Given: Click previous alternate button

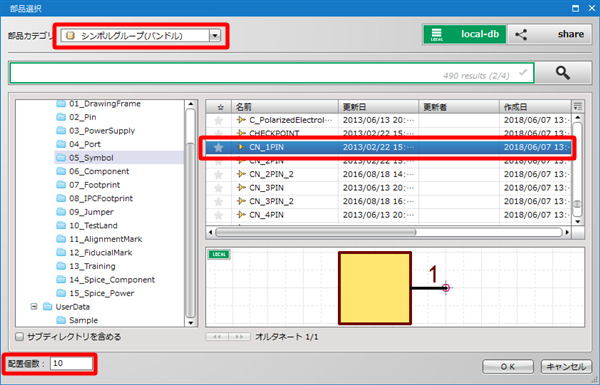Looking at the screenshot, I should pyautogui.click(x=217, y=337).
